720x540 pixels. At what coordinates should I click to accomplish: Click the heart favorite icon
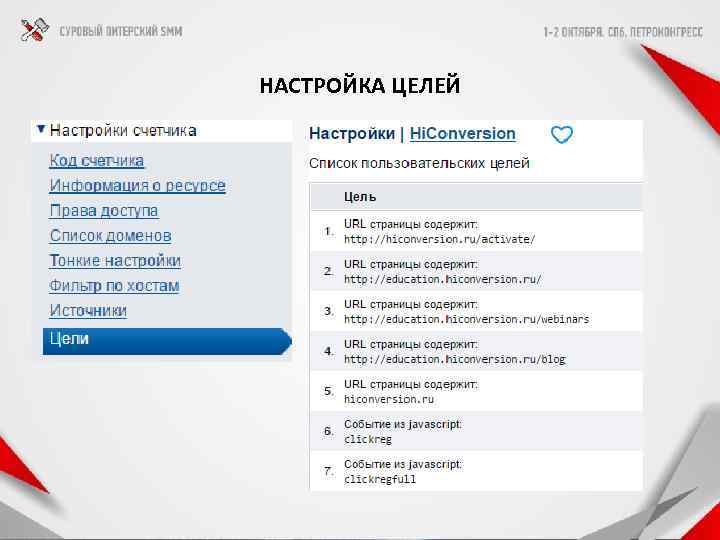(x=562, y=135)
